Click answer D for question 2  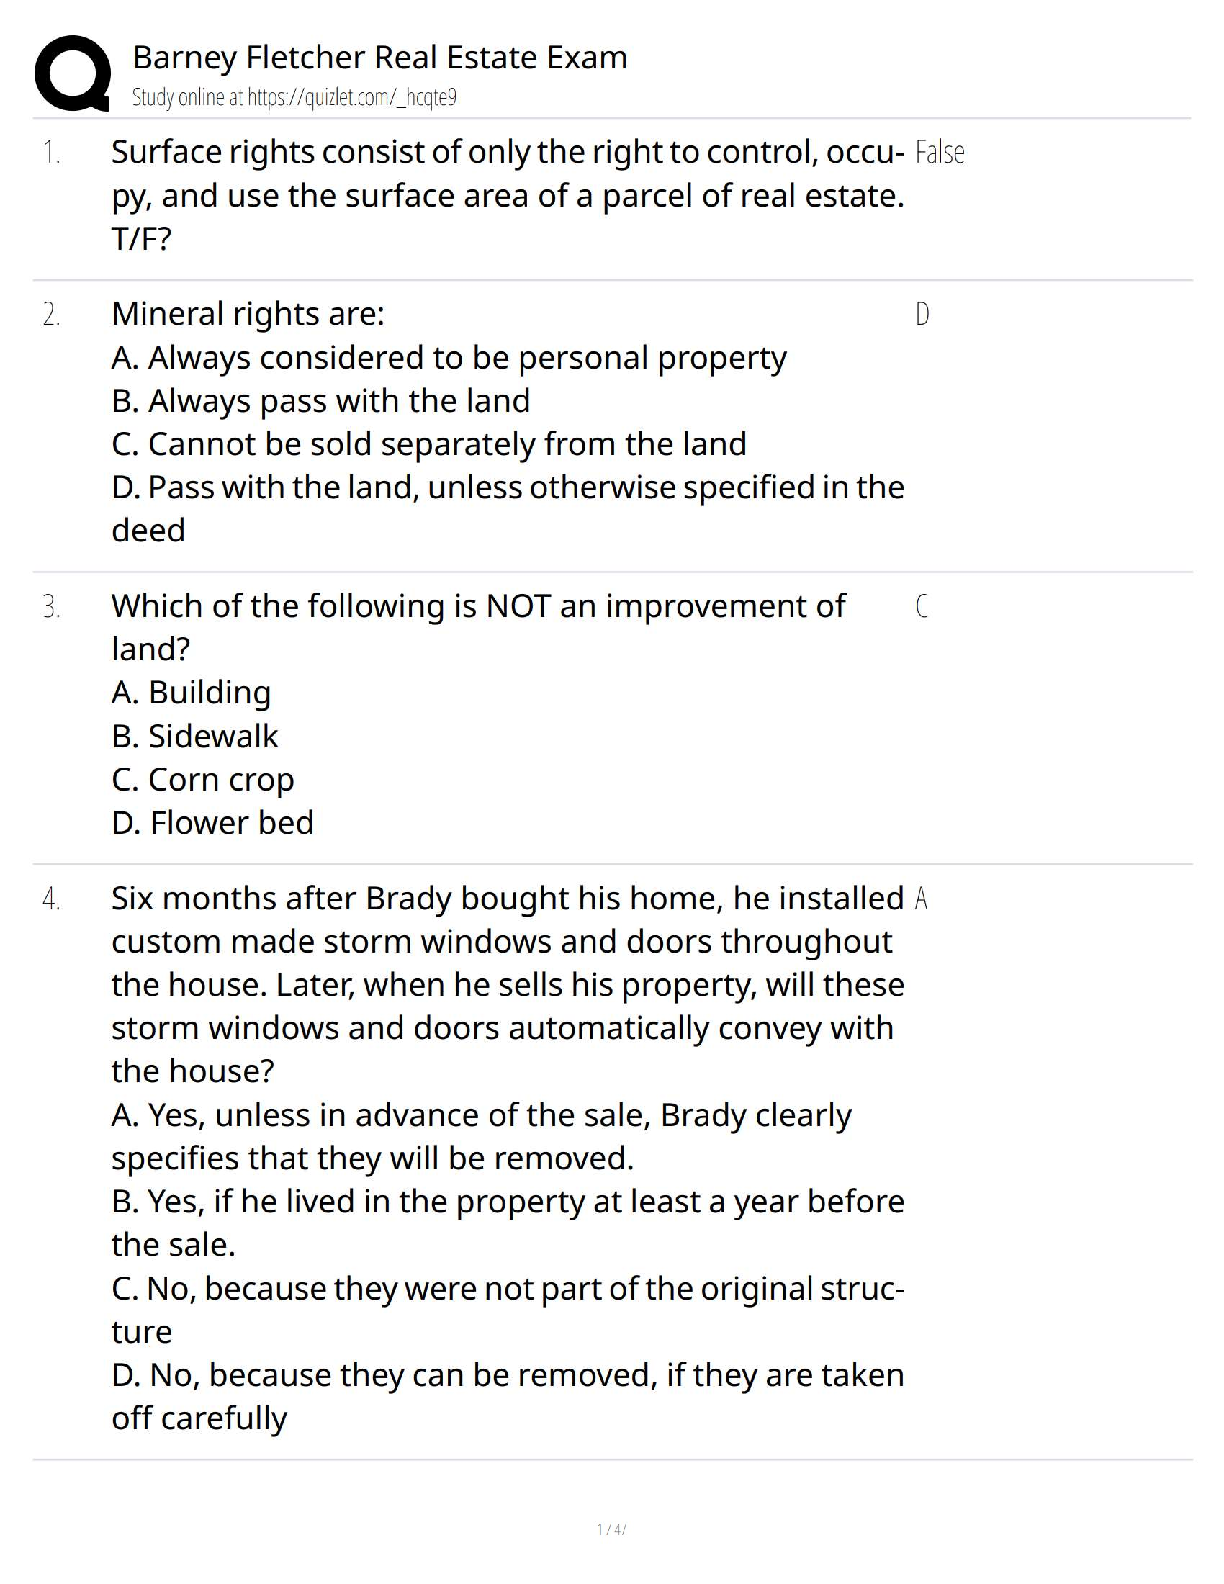922,315
